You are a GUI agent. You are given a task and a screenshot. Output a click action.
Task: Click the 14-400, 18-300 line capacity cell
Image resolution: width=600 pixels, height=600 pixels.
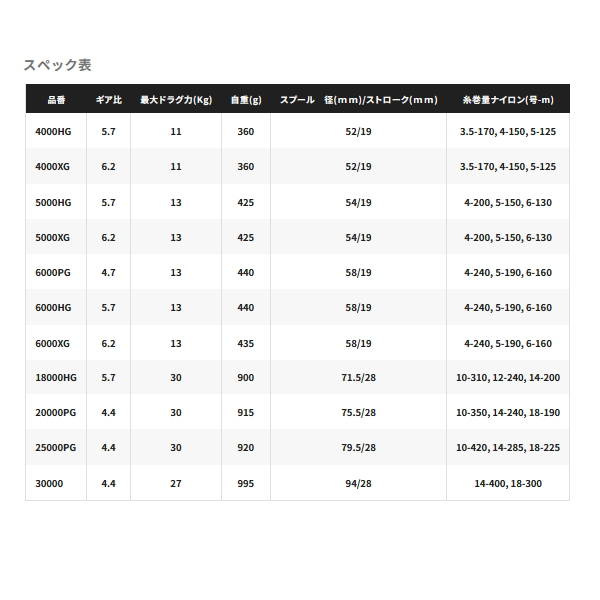(x=507, y=483)
